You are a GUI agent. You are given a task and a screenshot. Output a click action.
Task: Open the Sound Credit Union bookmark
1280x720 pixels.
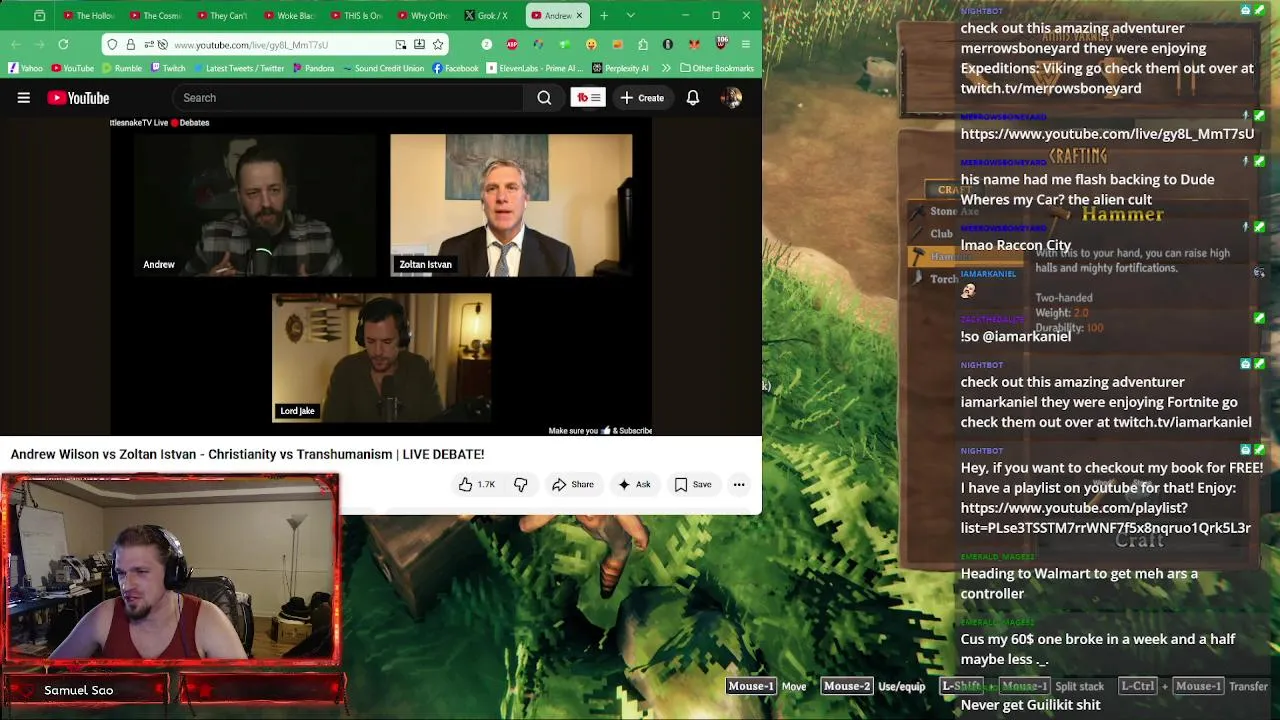pos(383,68)
